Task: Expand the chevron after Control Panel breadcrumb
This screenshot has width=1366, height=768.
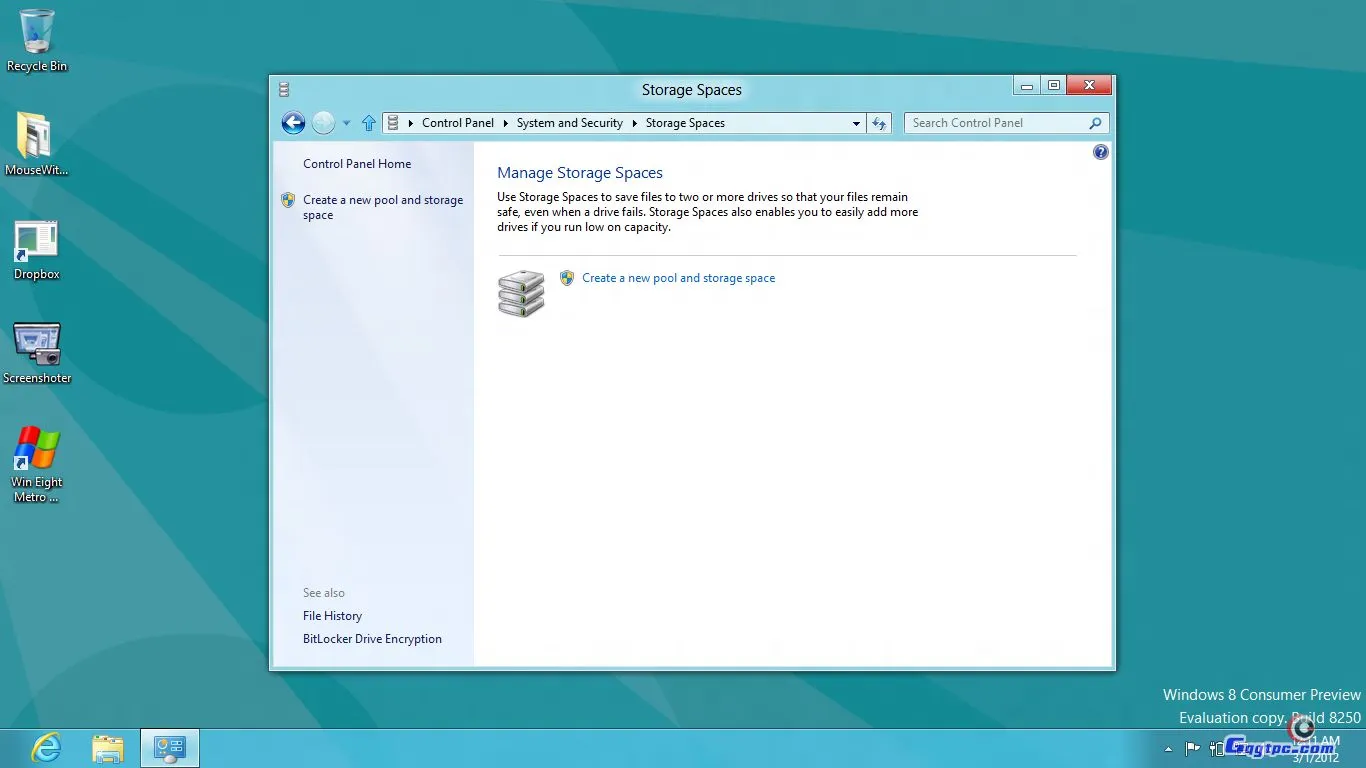Action: pyautogui.click(x=506, y=123)
